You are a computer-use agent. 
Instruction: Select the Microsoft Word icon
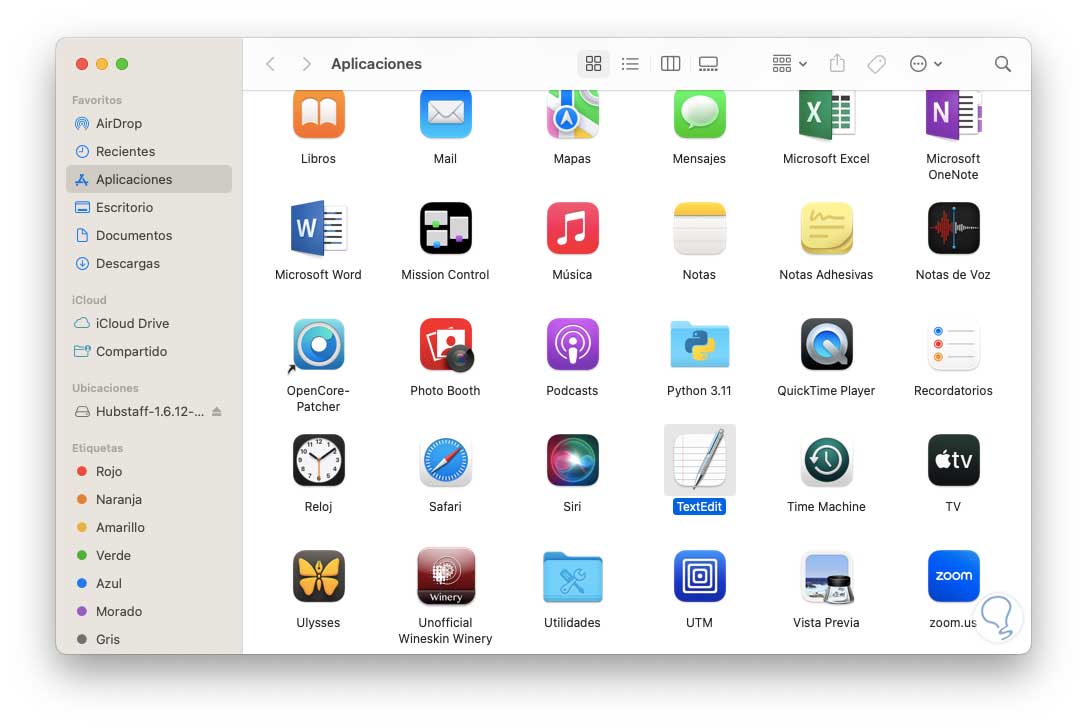pos(318,228)
